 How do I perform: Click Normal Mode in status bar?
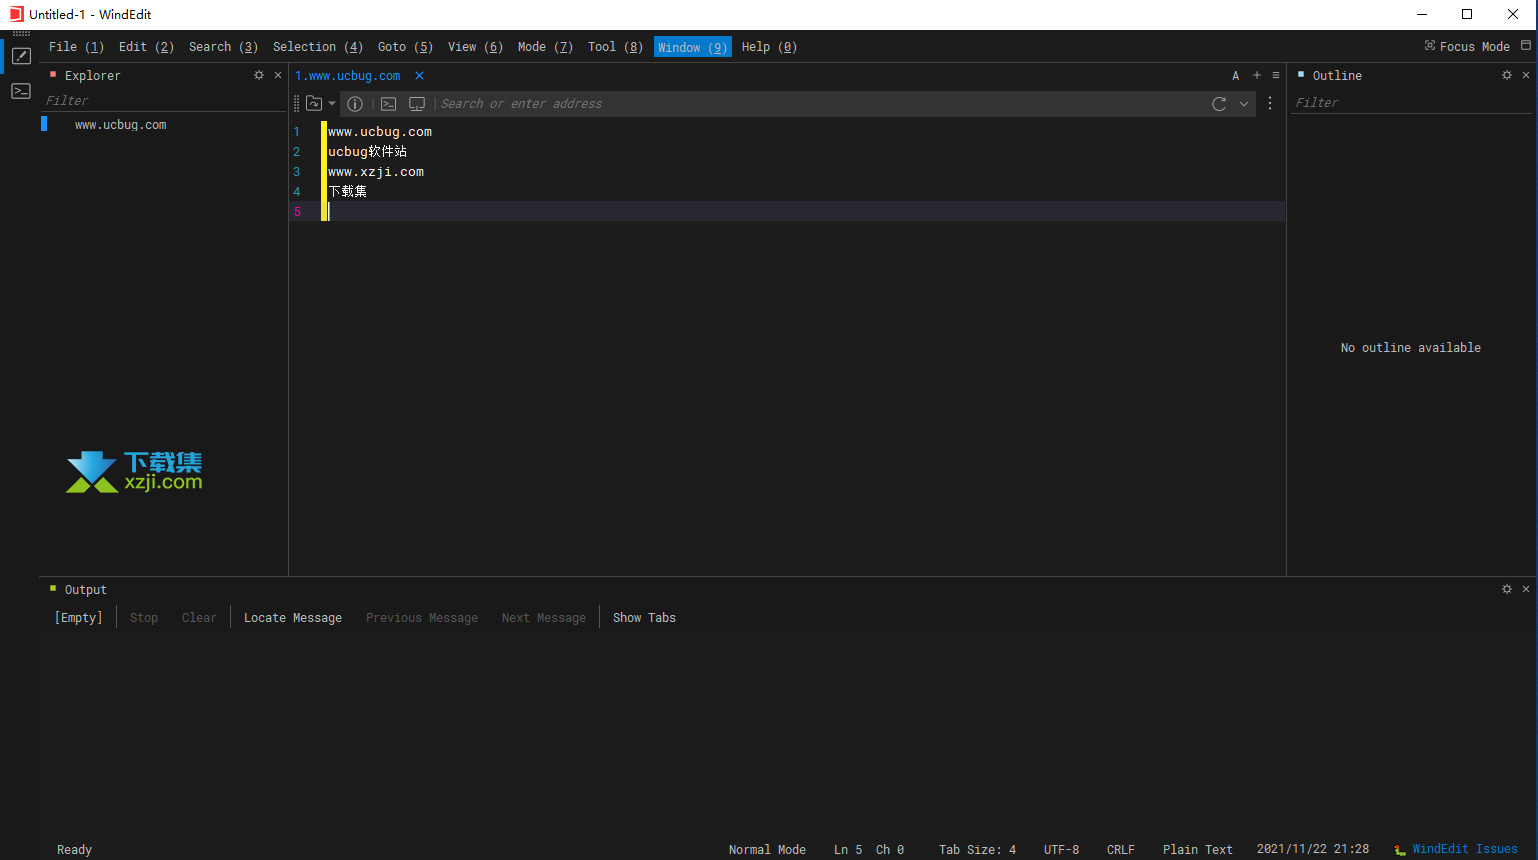coord(767,850)
